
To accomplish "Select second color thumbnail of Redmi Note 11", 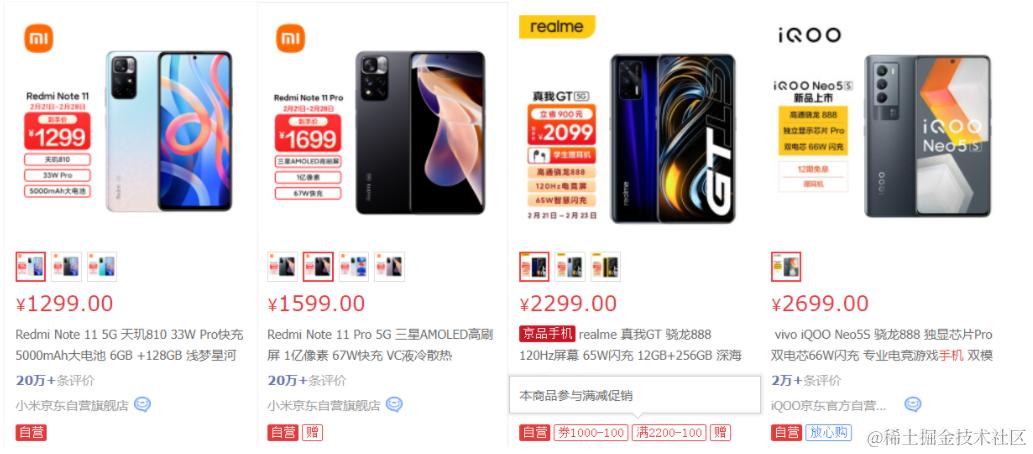I will pos(67,266).
